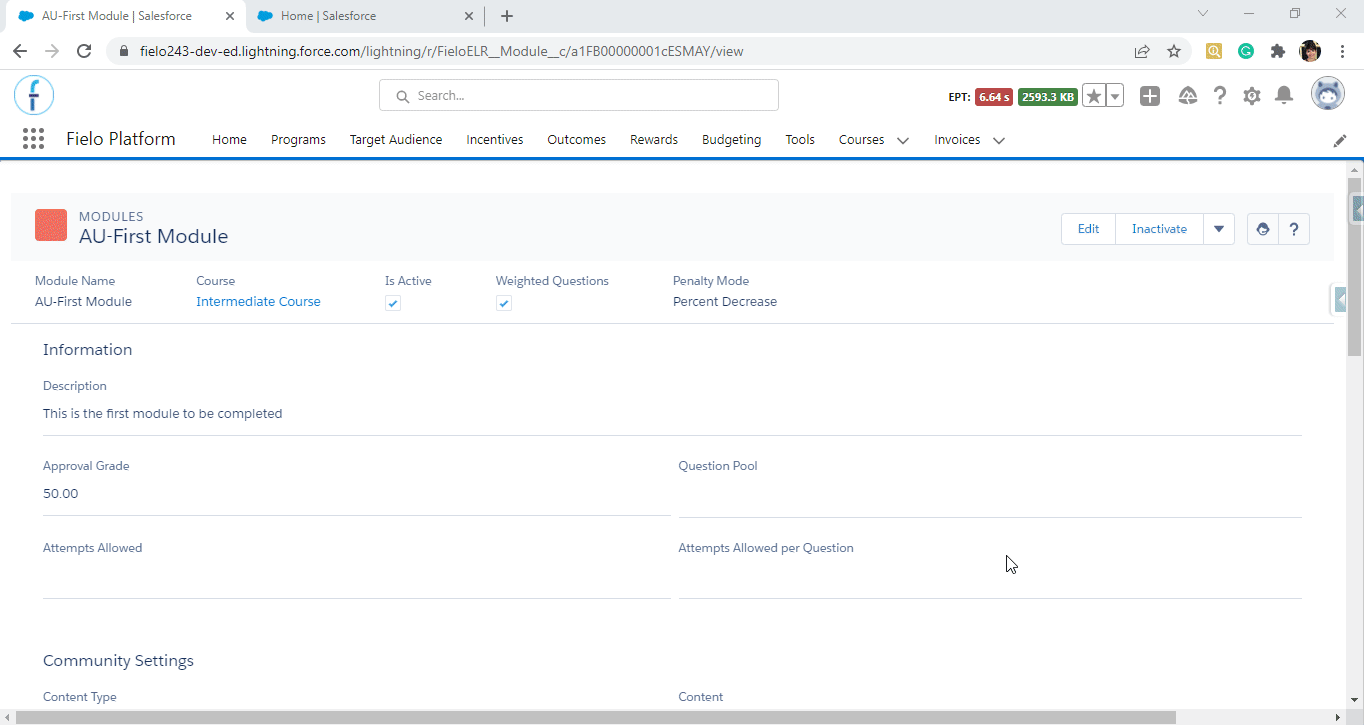Open the App Launcher grid icon
The width and height of the screenshot is (1364, 725).
(x=33, y=139)
